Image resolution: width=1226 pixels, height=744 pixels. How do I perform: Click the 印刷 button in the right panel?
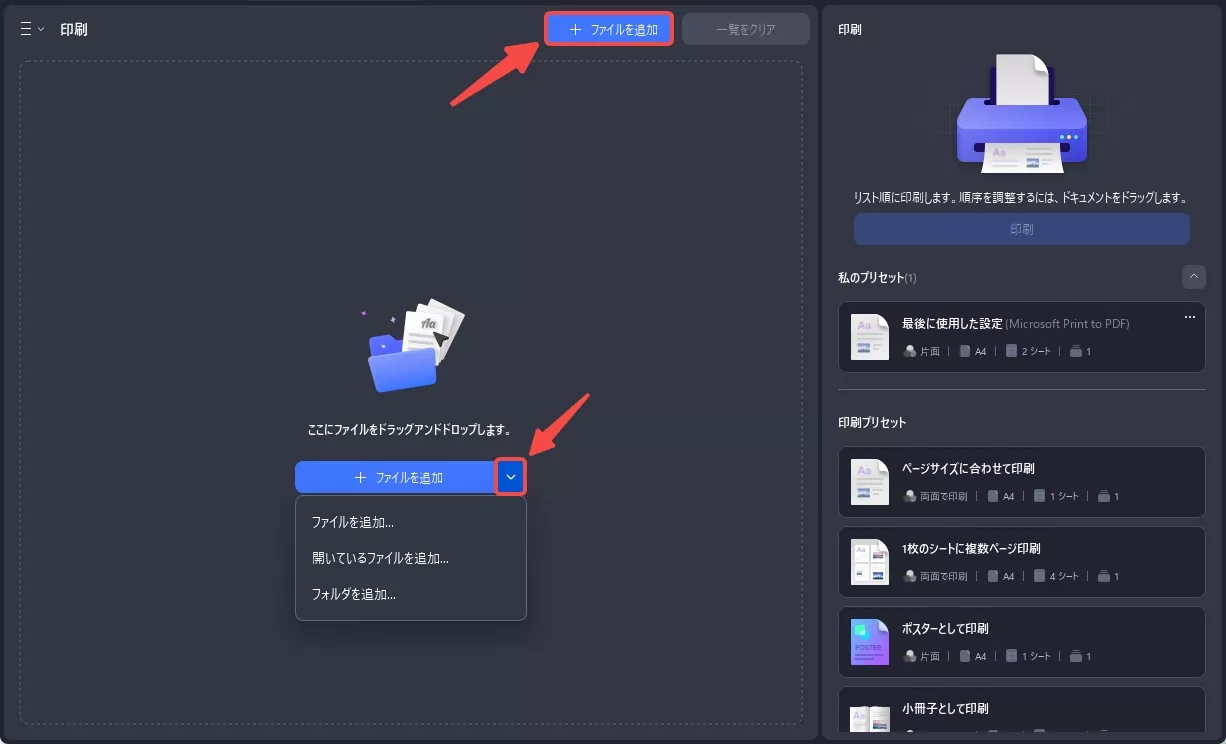tap(1021, 228)
